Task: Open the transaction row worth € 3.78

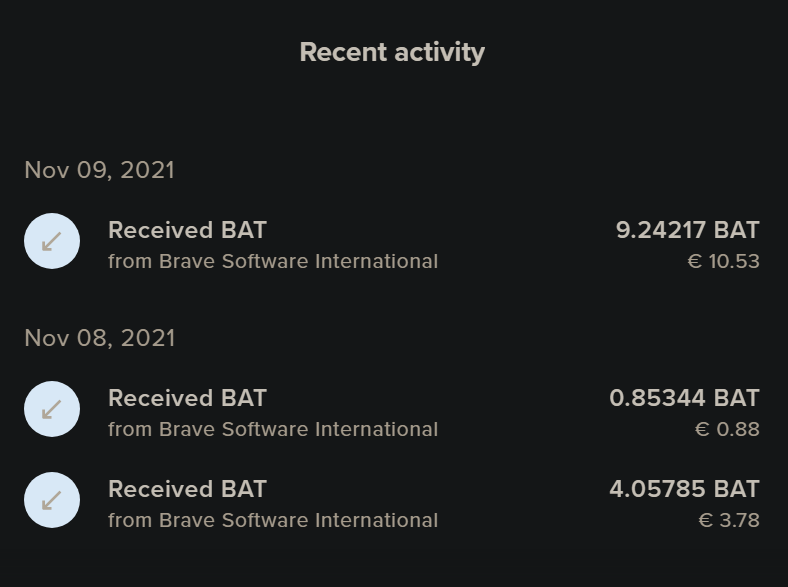Action: click(392, 500)
